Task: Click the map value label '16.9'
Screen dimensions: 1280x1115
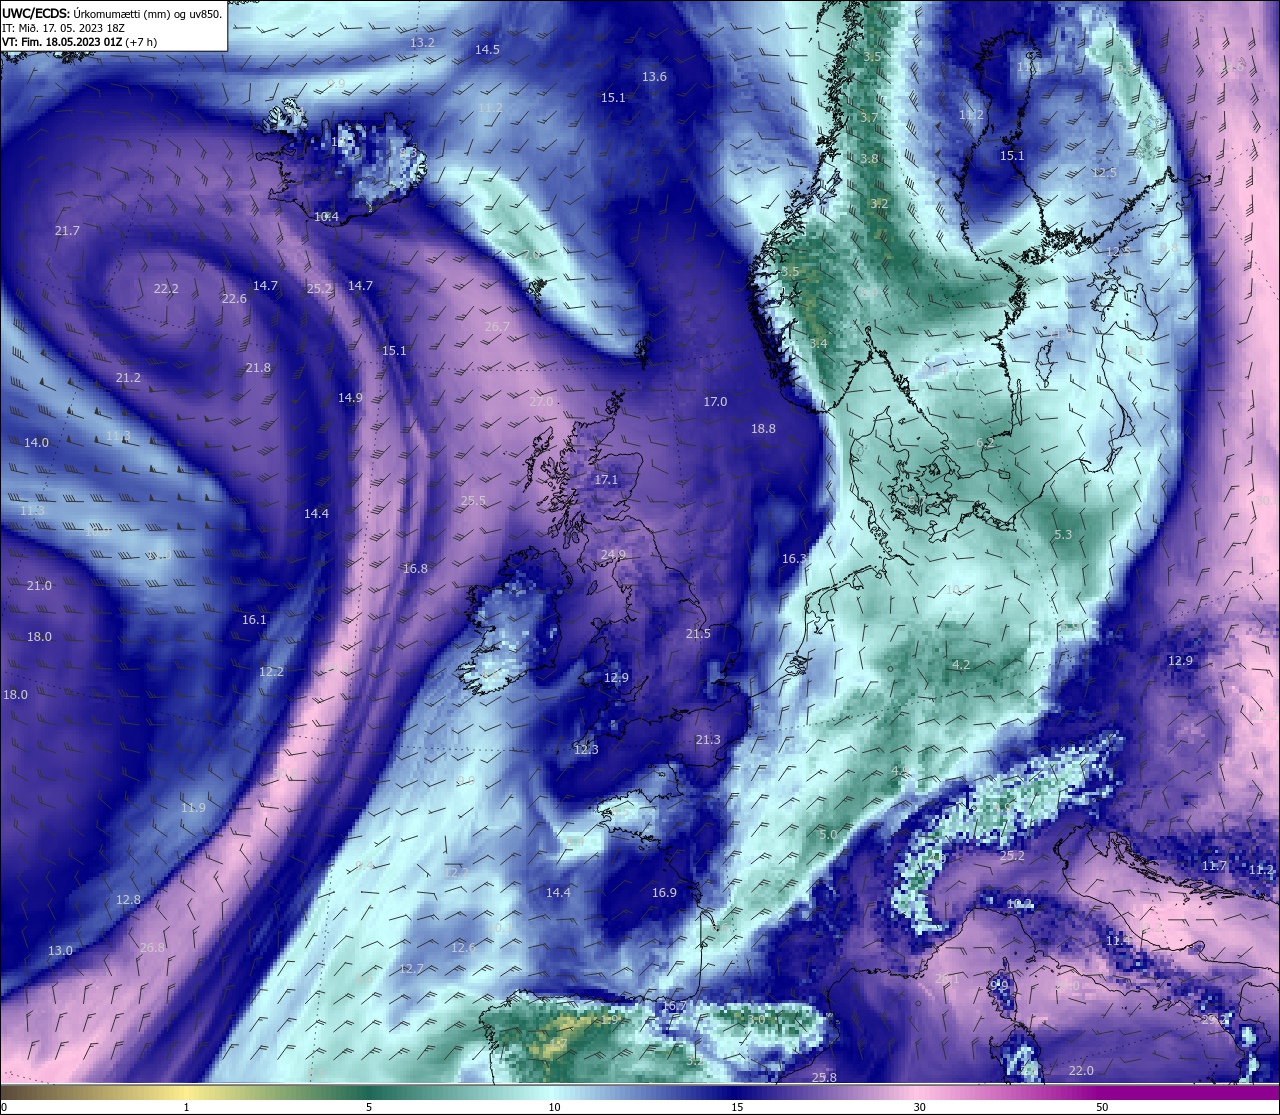Action: pos(664,893)
